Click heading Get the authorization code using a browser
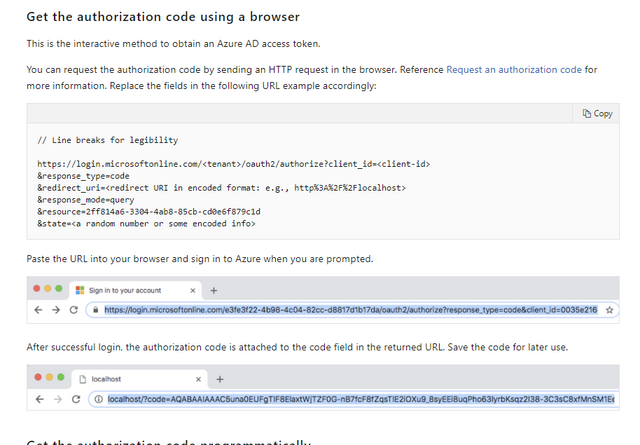 tap(163, 17)
